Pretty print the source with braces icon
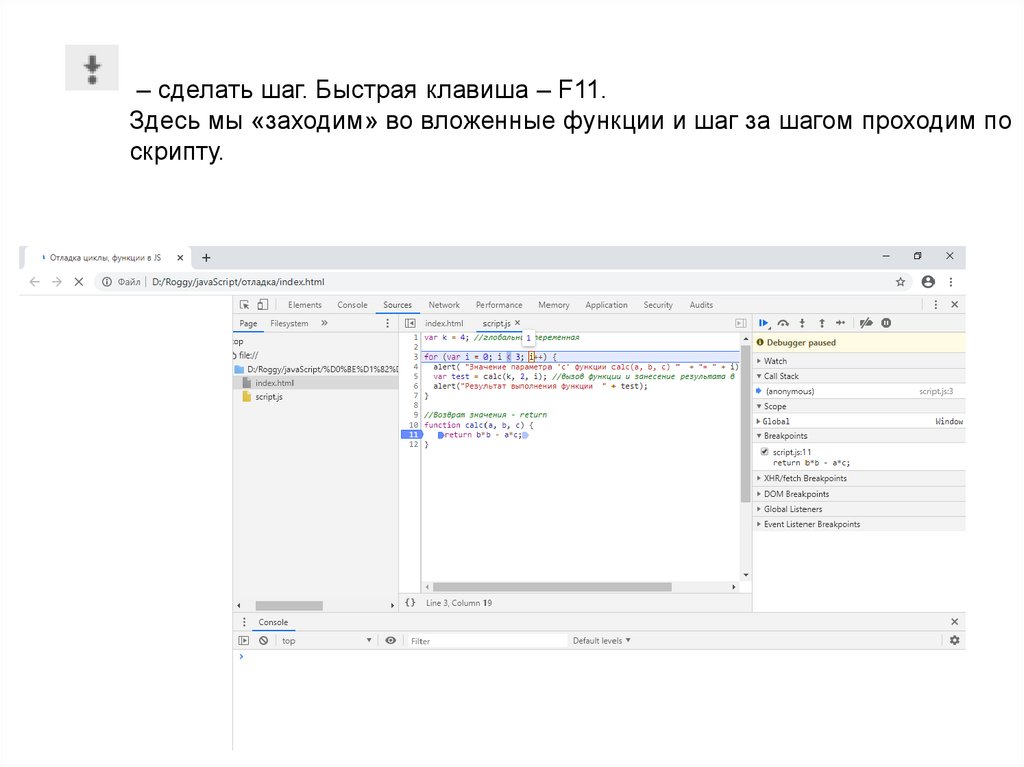 click(410, 603)
